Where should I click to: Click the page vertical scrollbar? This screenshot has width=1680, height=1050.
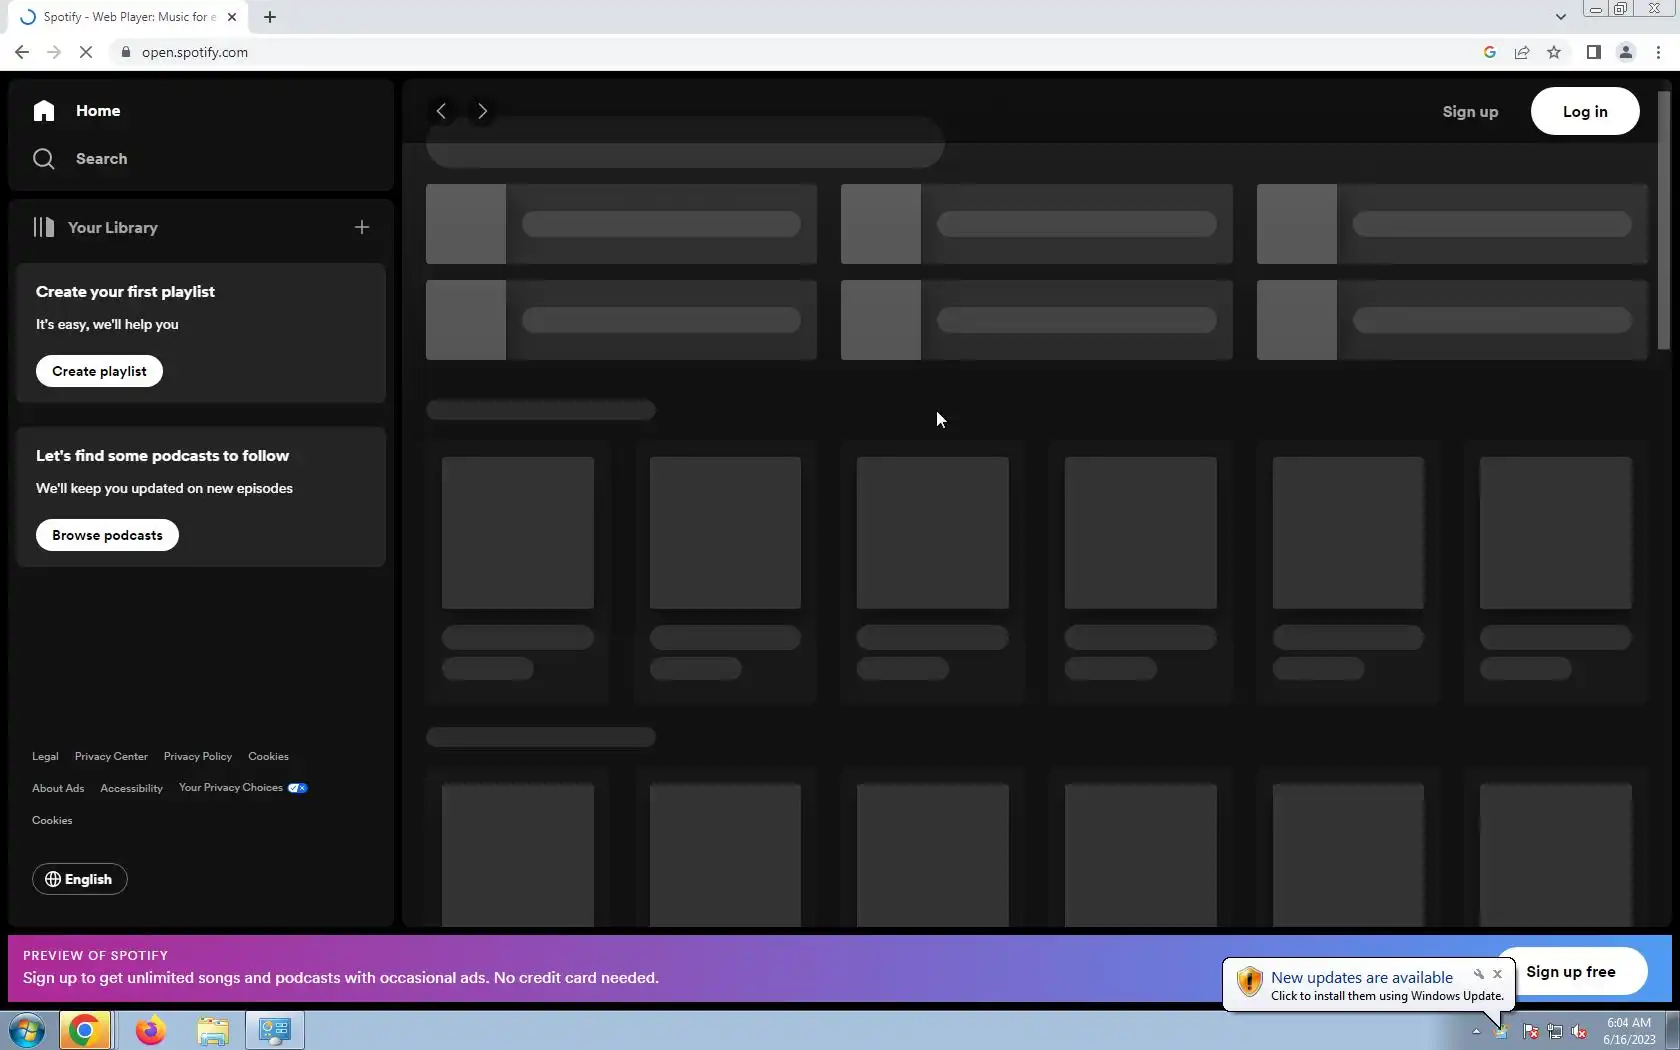click(x=1664, y=220)
